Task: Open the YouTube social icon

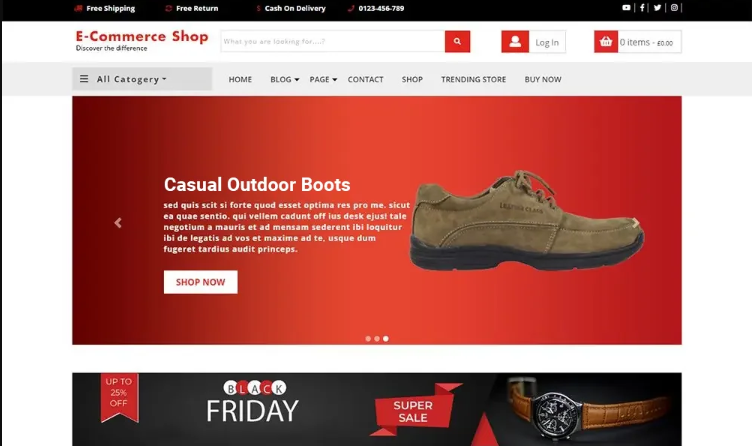Action: click(x=626, y=8)
